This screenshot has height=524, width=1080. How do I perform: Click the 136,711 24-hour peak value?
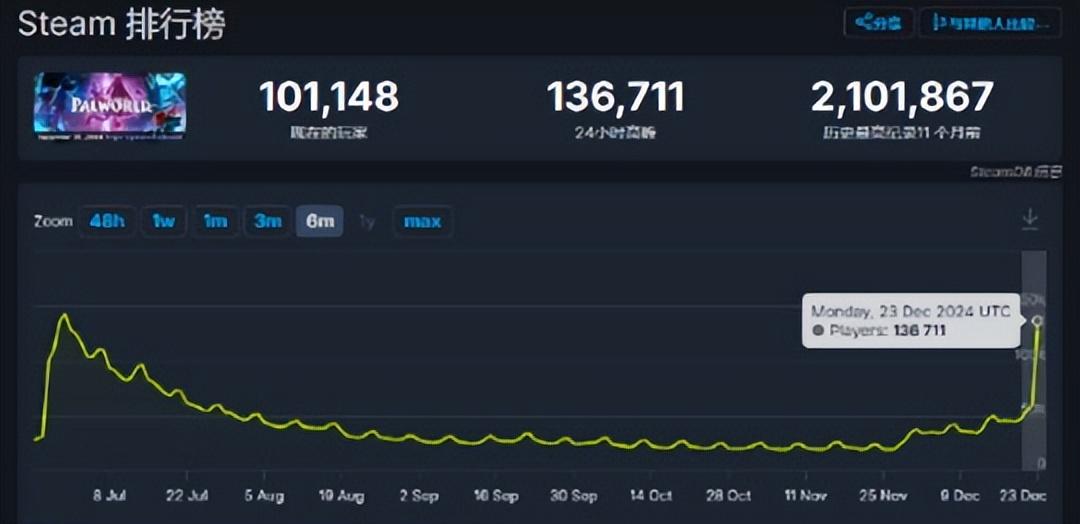pos(615,98)
